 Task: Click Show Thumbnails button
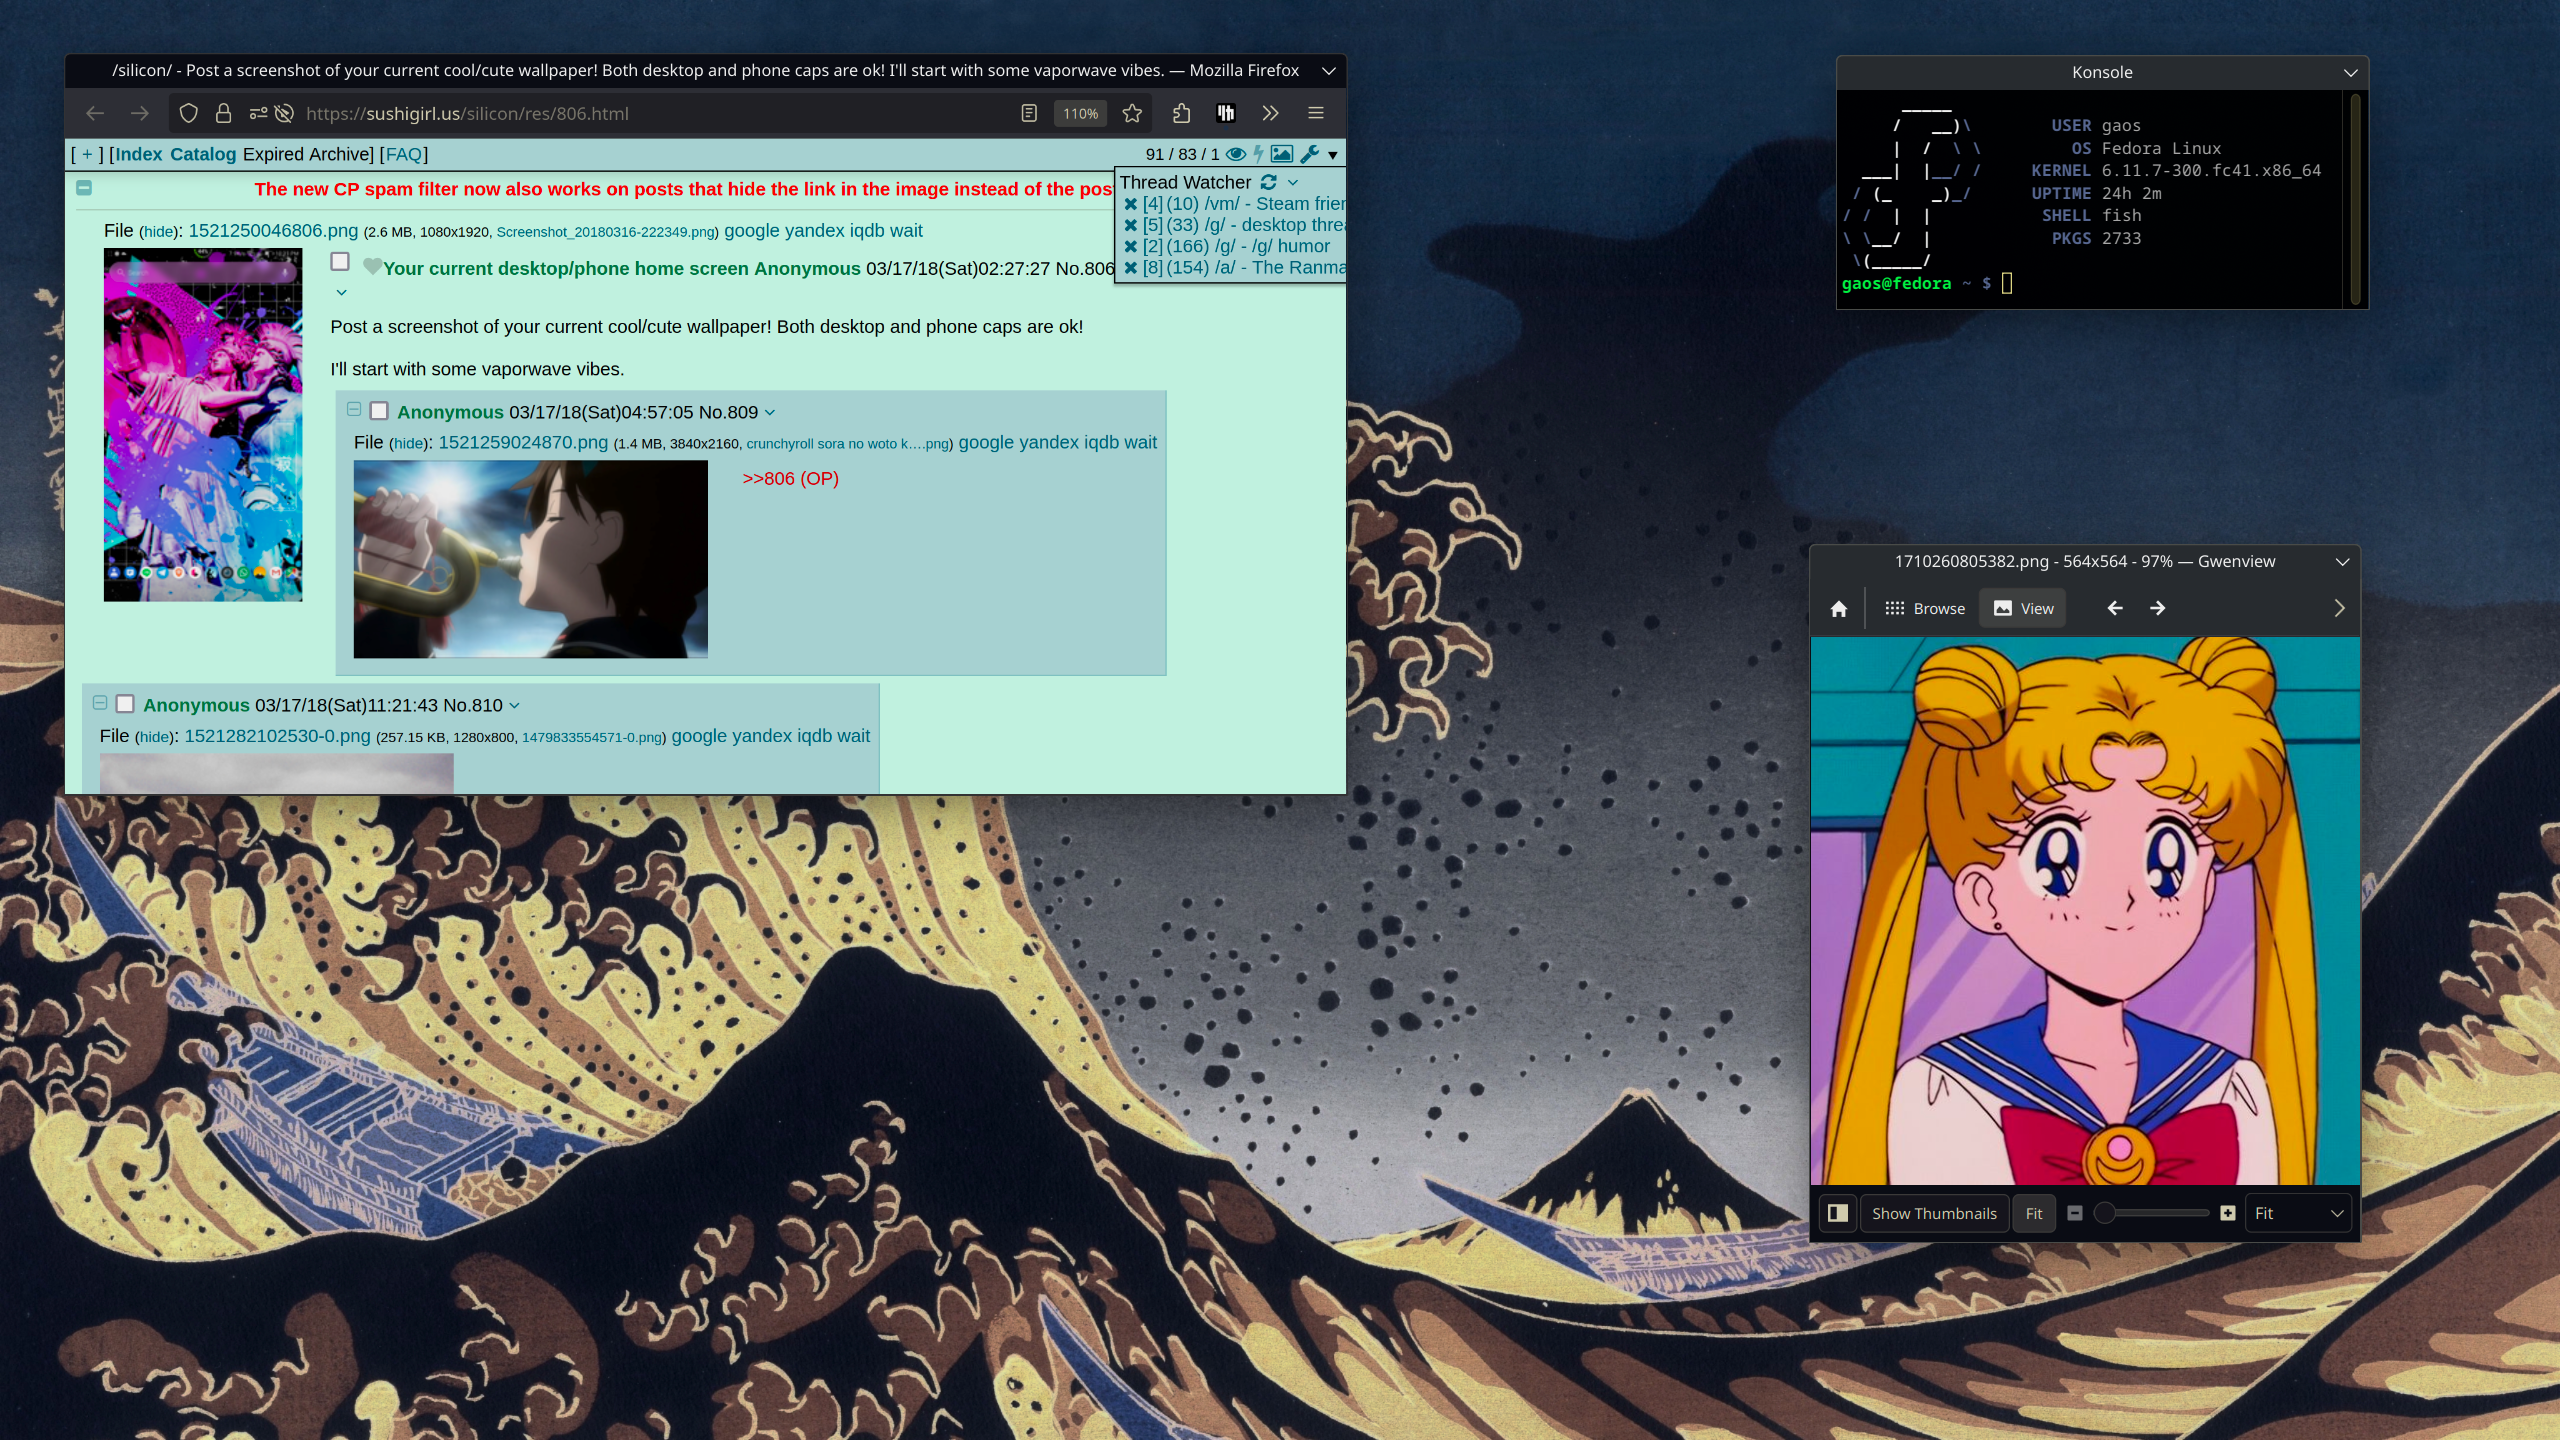[x=1933, y=1213]
